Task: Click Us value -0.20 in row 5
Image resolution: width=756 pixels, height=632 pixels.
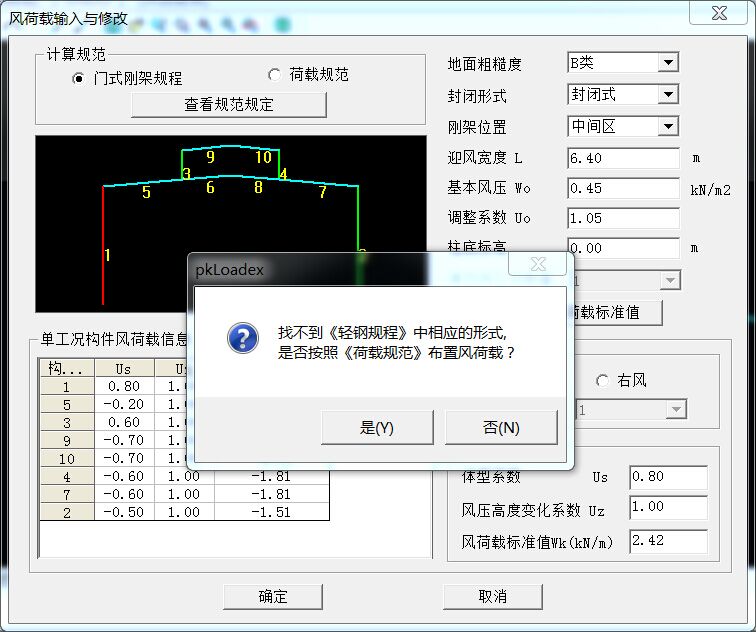Action: 124,404
